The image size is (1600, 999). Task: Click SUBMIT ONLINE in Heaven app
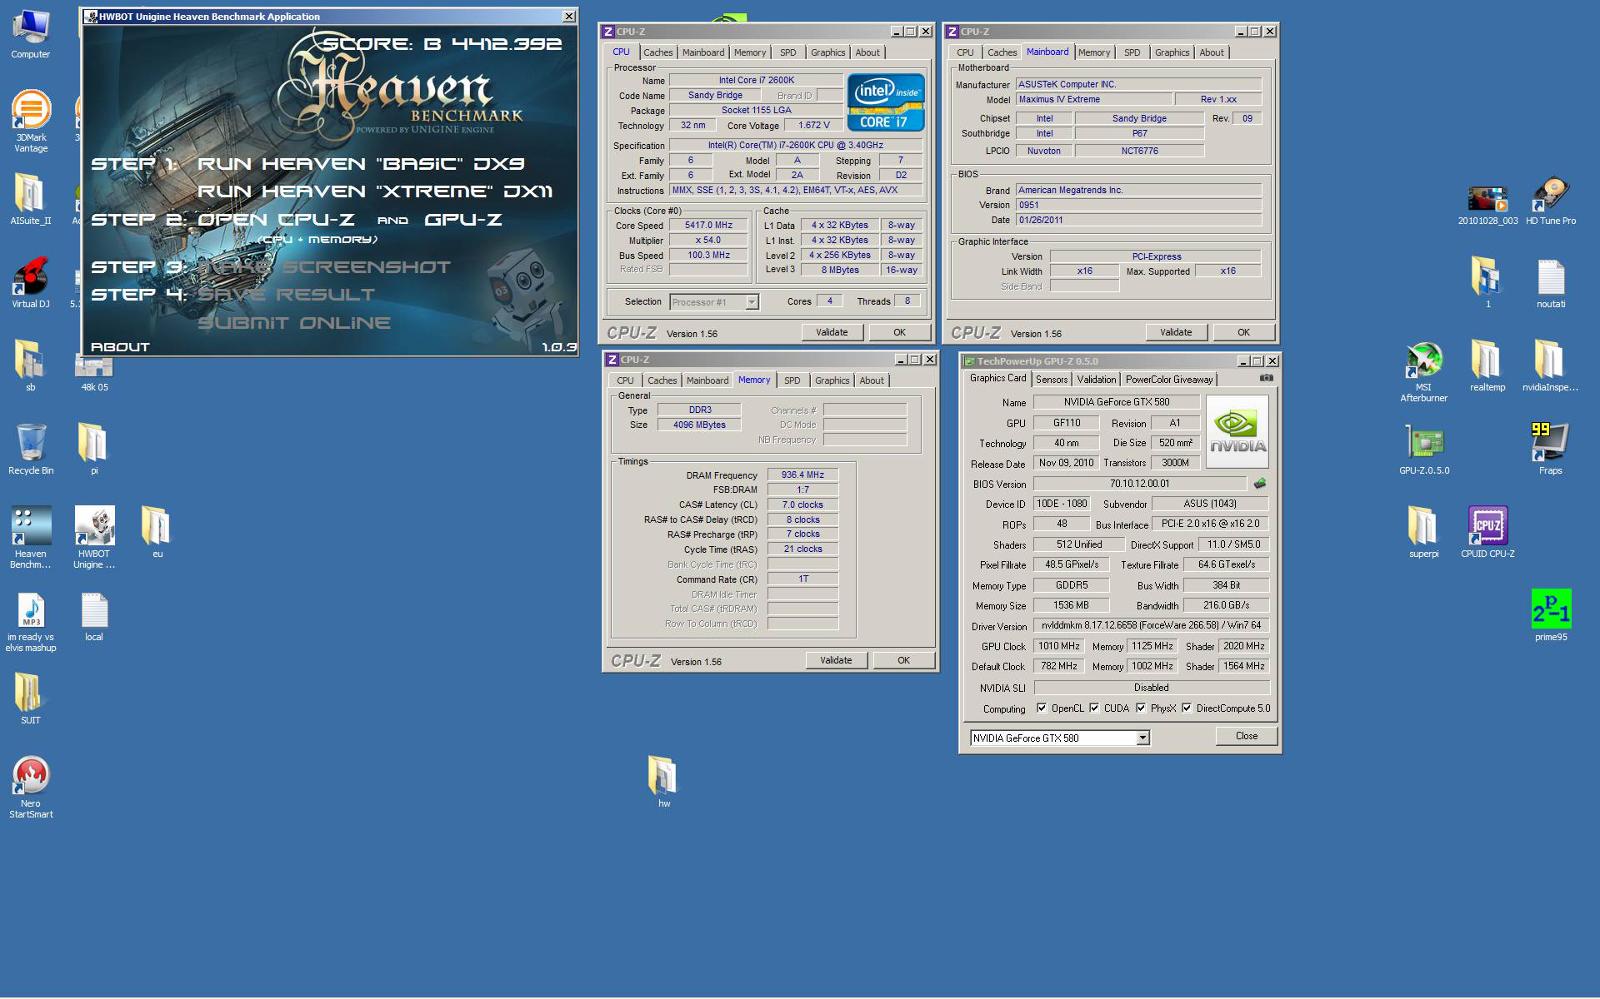pos(294,323)
